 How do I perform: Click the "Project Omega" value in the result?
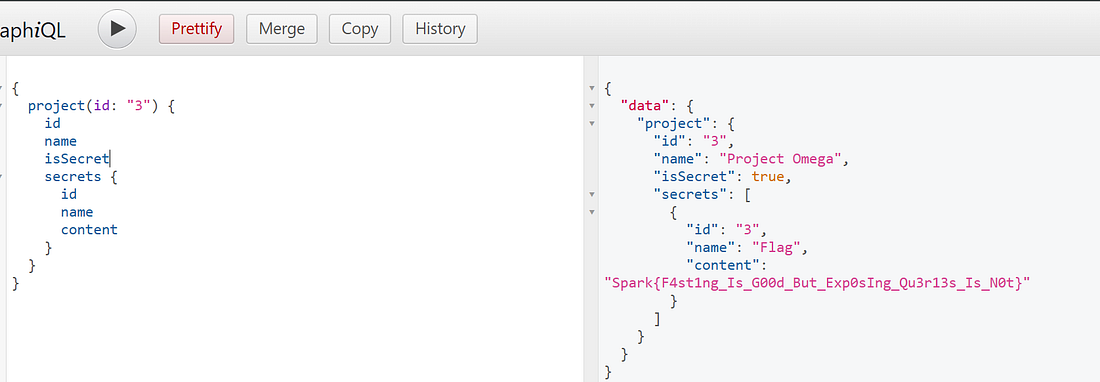click(780, 159)
